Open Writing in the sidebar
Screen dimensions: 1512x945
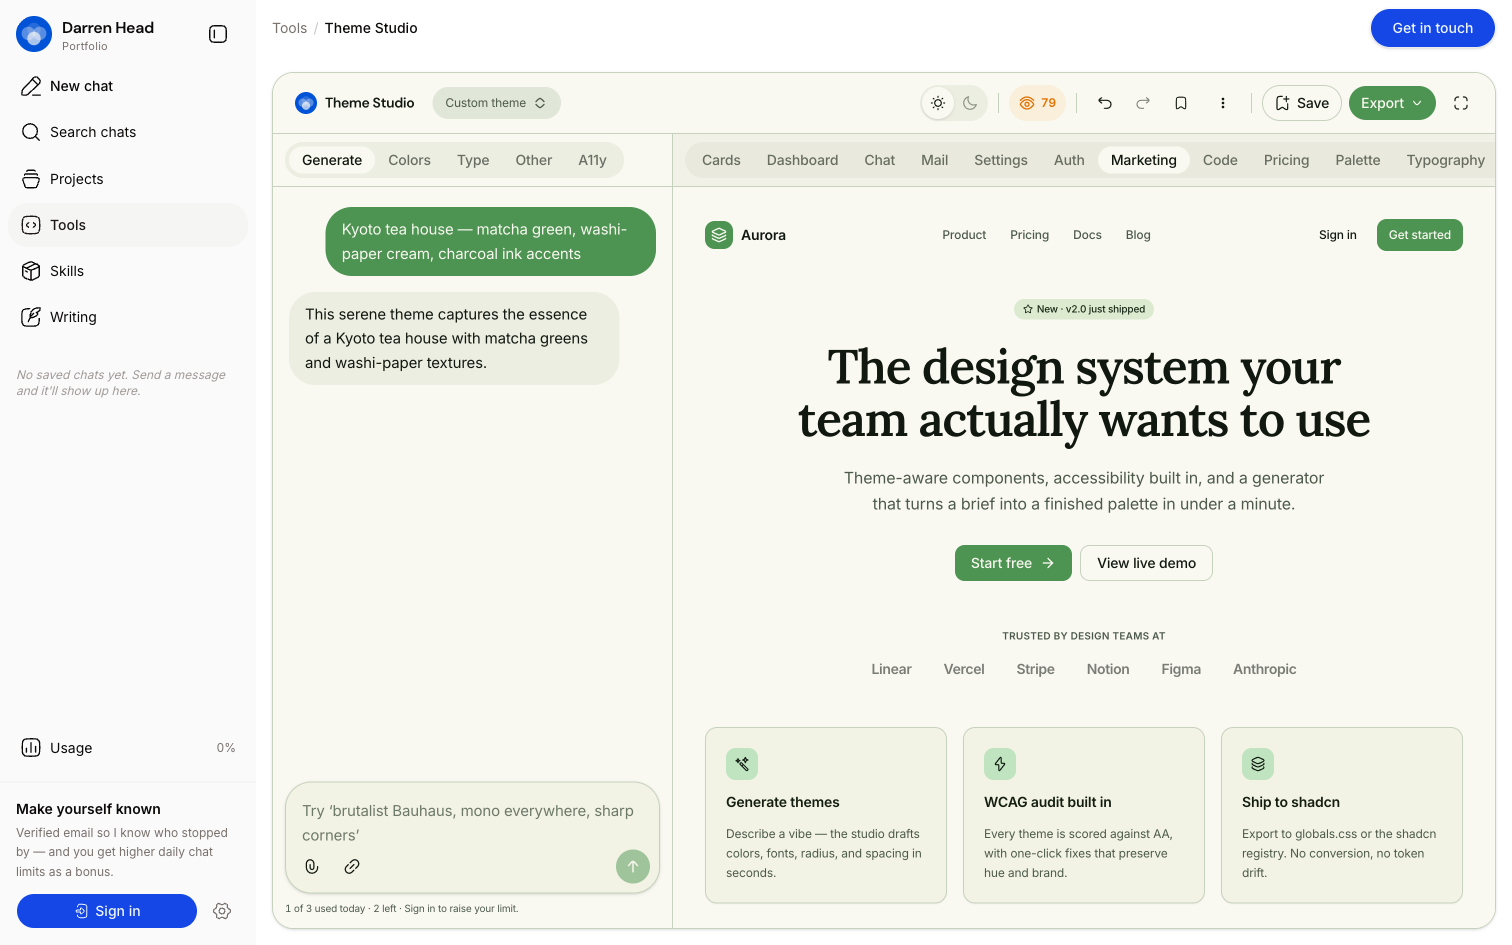pos(128,317)
